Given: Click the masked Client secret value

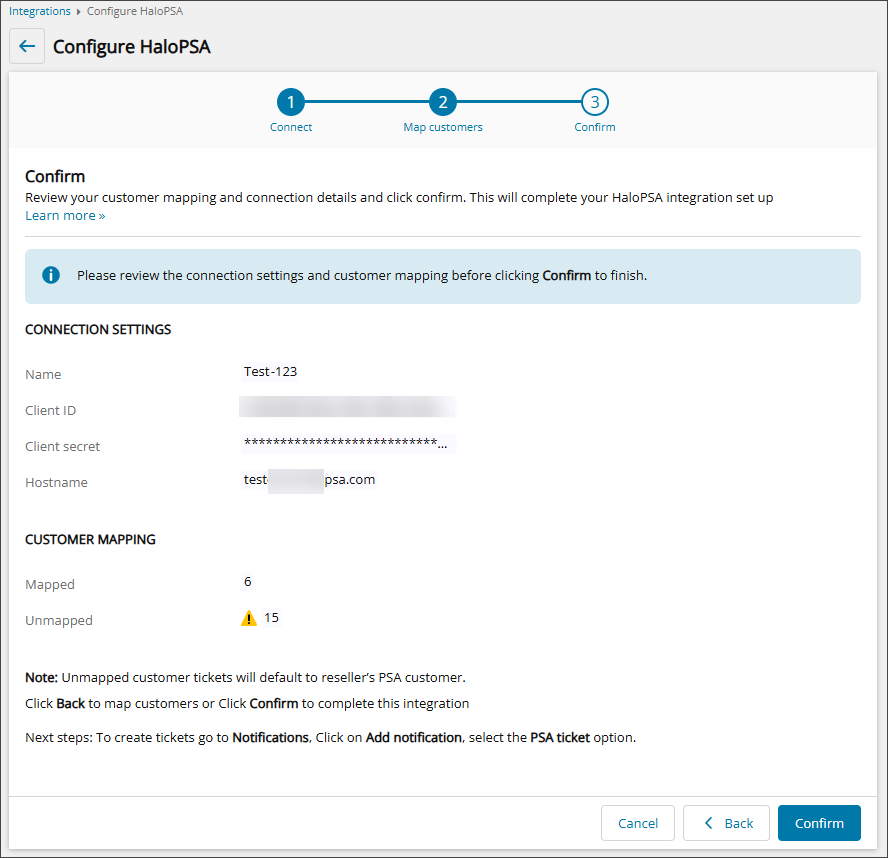Looking at the screenshot, I should [345, 443].
